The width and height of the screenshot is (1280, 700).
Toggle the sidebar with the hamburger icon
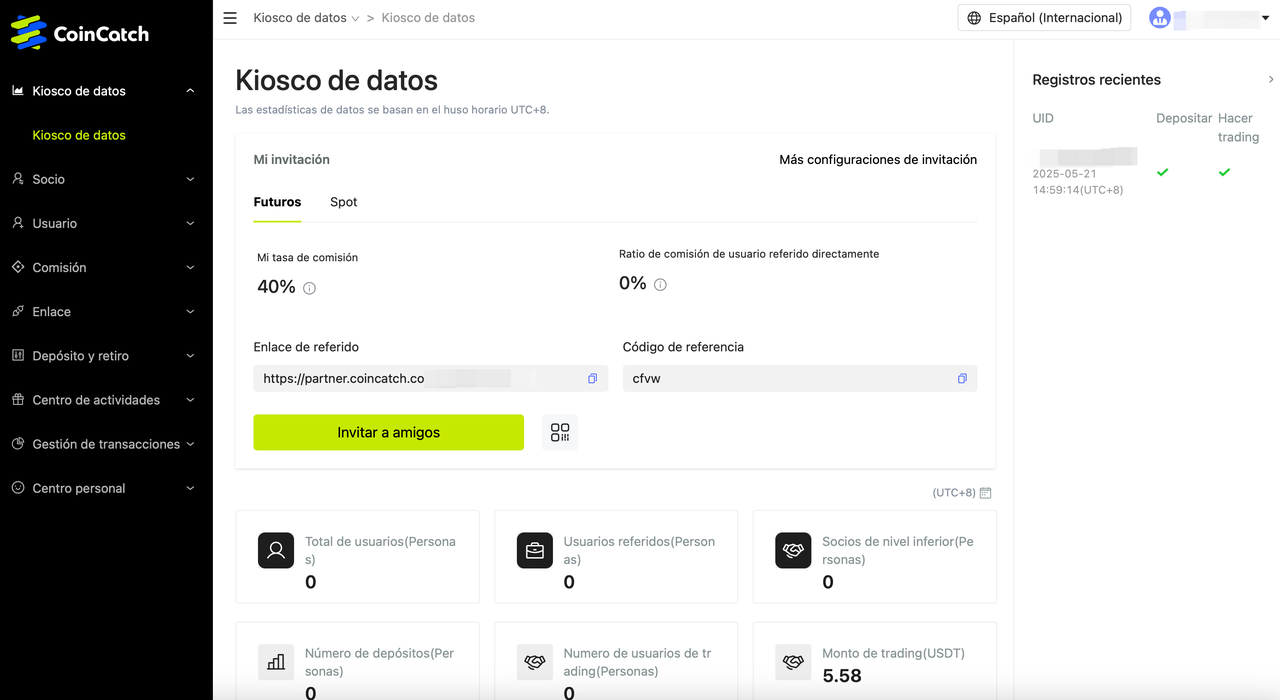tap(229, 17)
